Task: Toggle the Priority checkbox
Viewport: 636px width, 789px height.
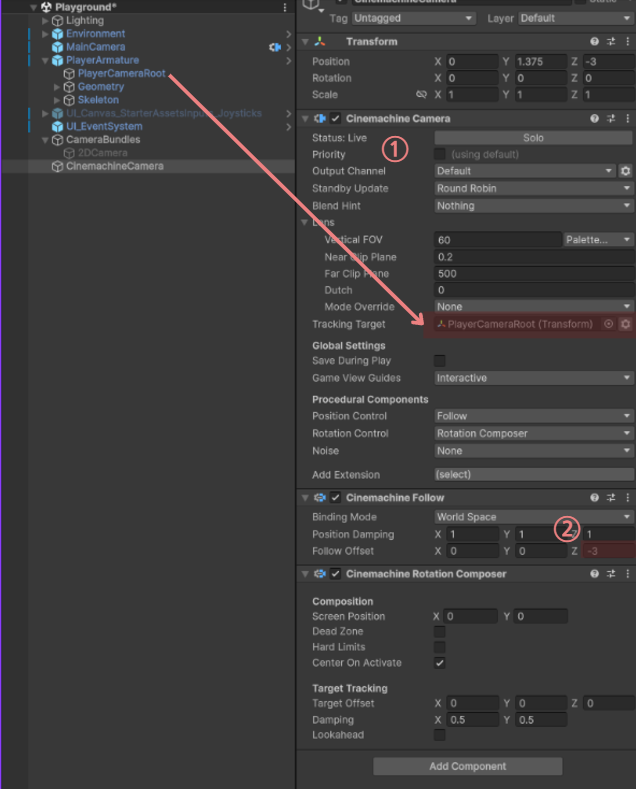Action: (x=440, y=154)
